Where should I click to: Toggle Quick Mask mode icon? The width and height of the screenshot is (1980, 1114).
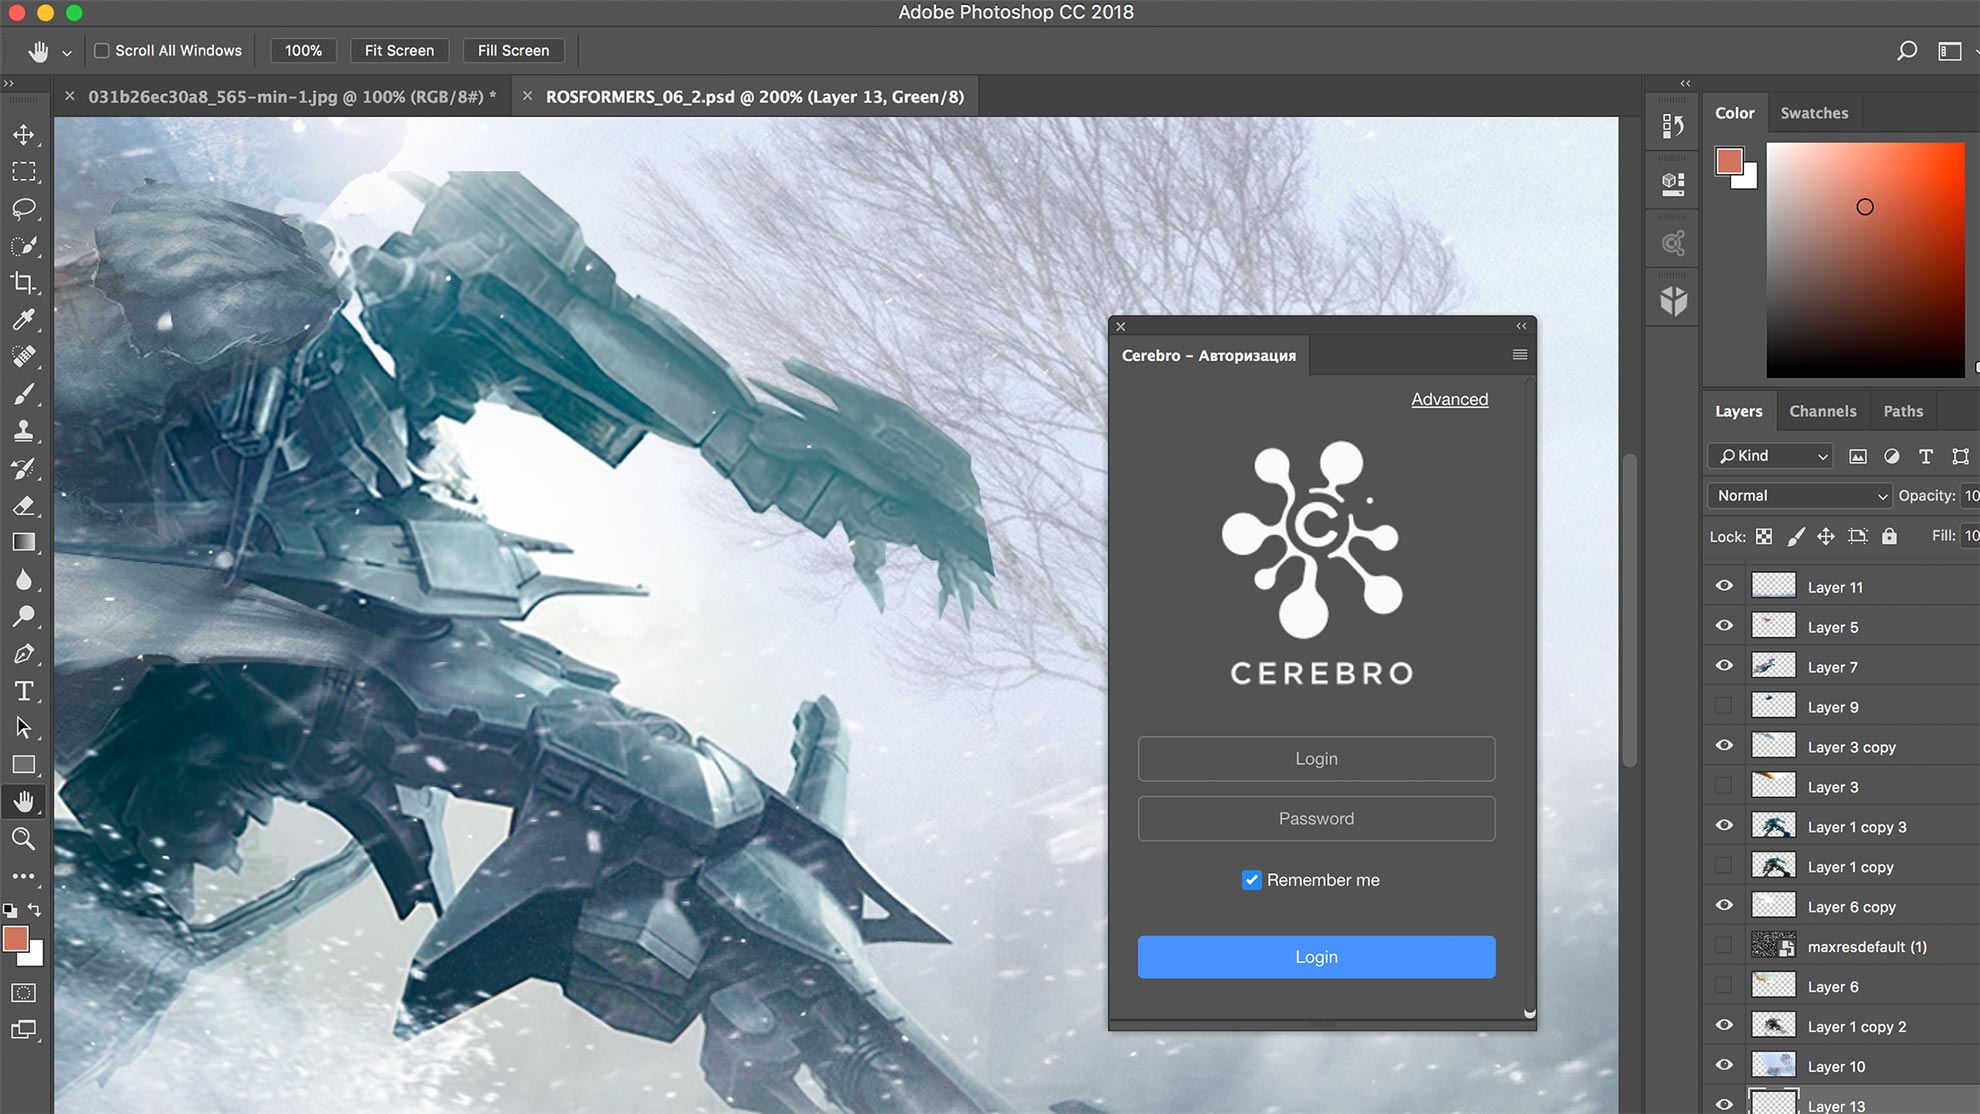(x=23, y=993)
